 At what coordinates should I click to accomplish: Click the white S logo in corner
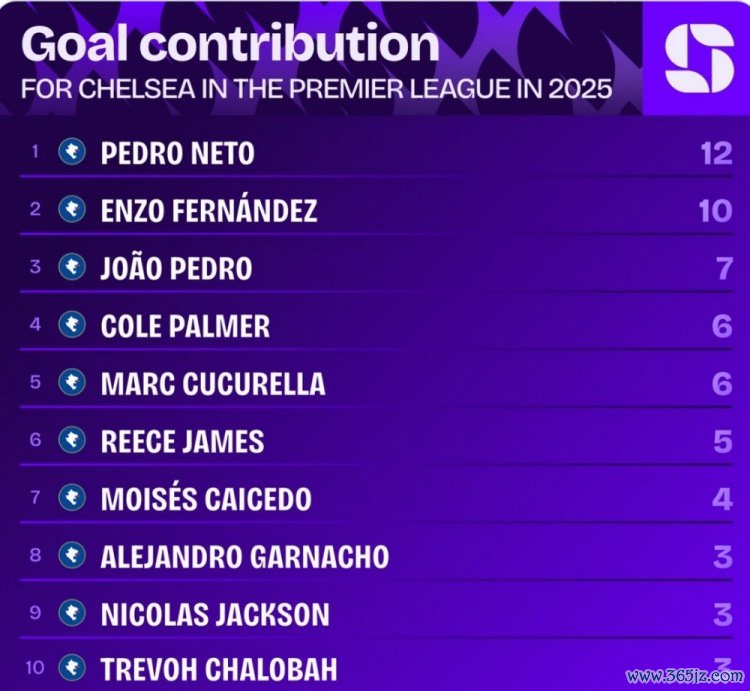(699, 58)
